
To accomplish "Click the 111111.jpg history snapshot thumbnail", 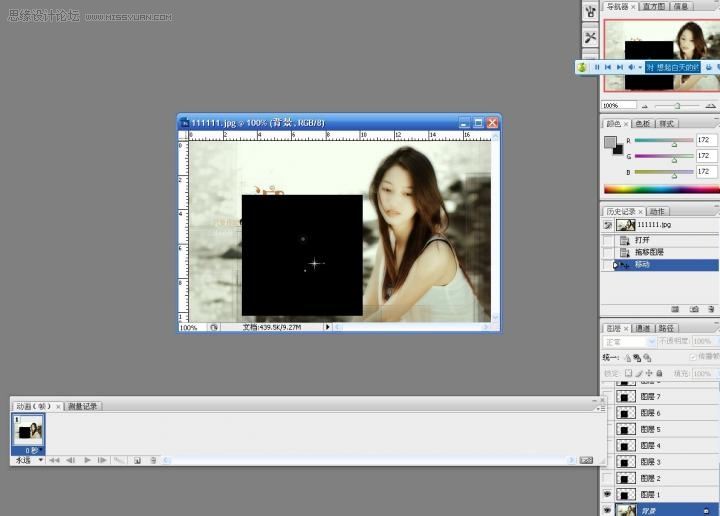I will (x=625, y=225).
